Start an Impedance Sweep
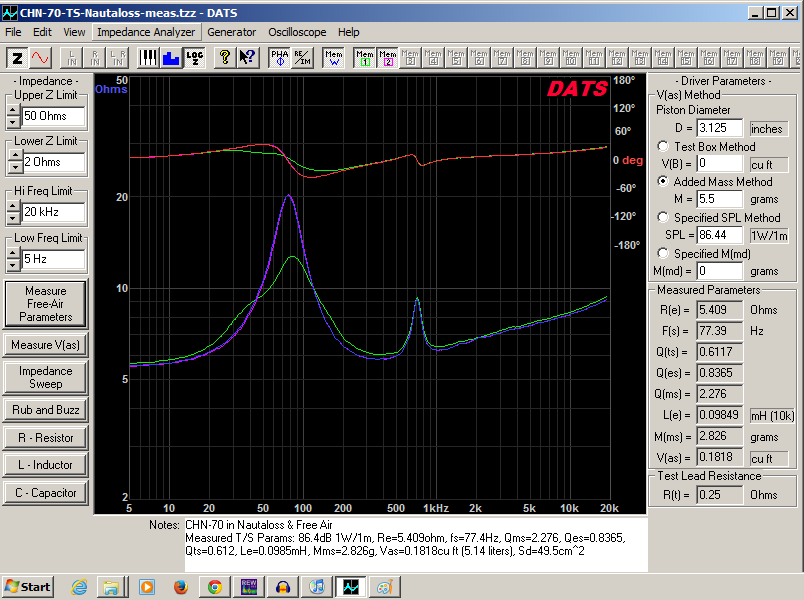This screenshot has width=804, height=600. coord(46,377)
